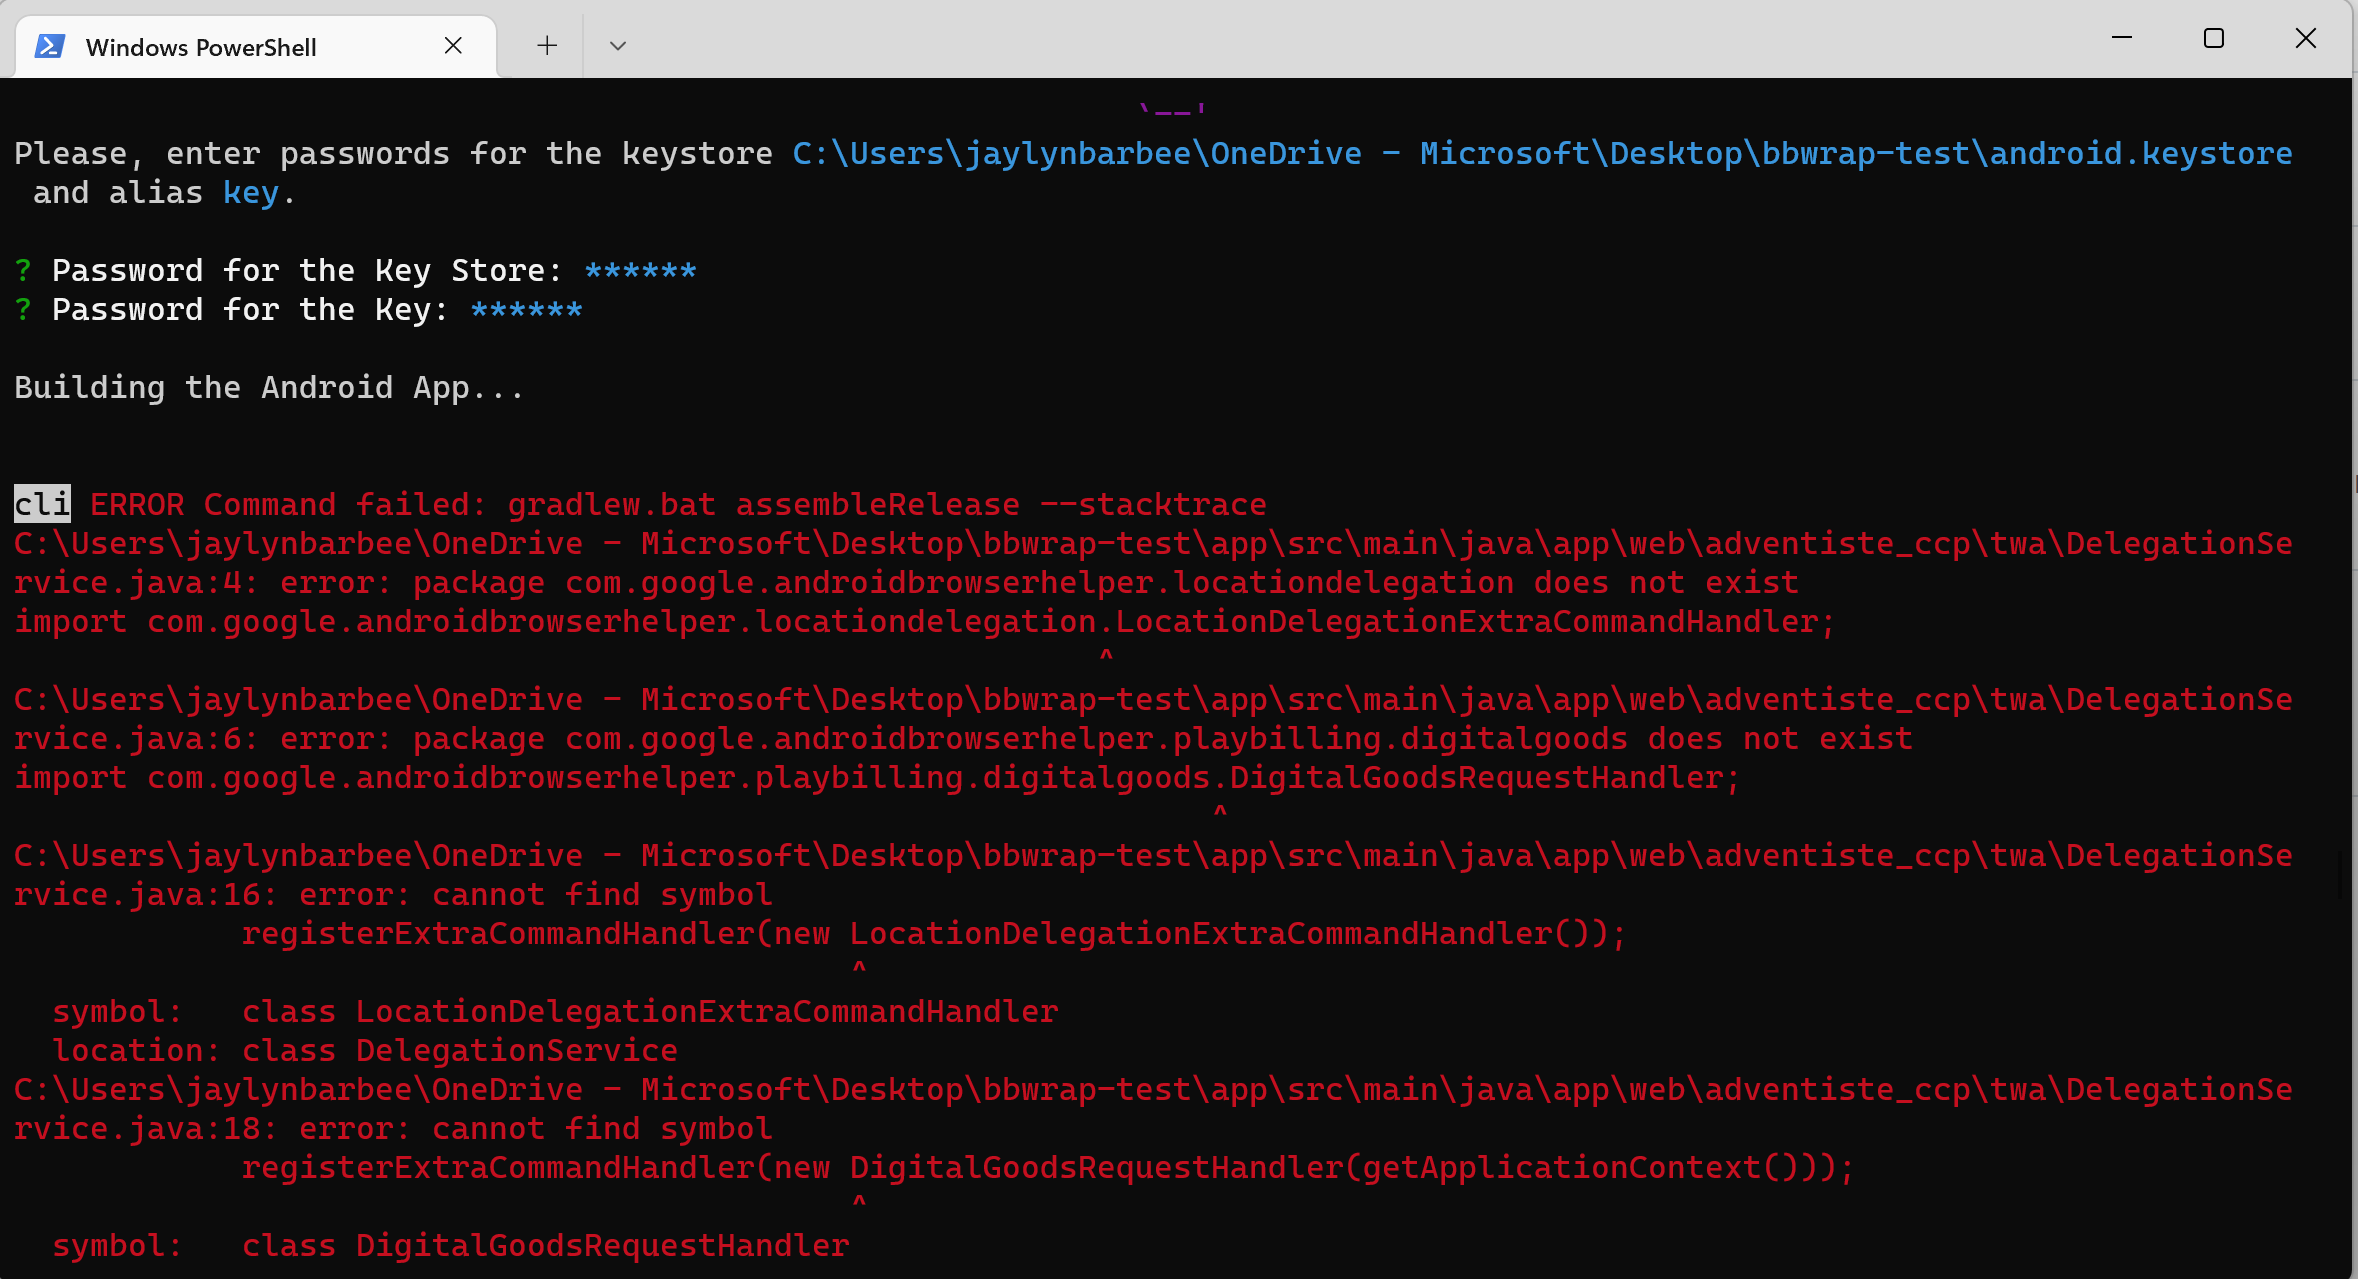Click the highlighted 'cli' text

41,504
